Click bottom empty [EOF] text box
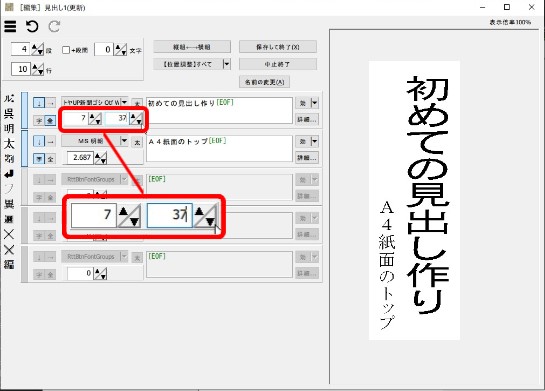Viewport: 545px width, 391px height. [219, 264]
